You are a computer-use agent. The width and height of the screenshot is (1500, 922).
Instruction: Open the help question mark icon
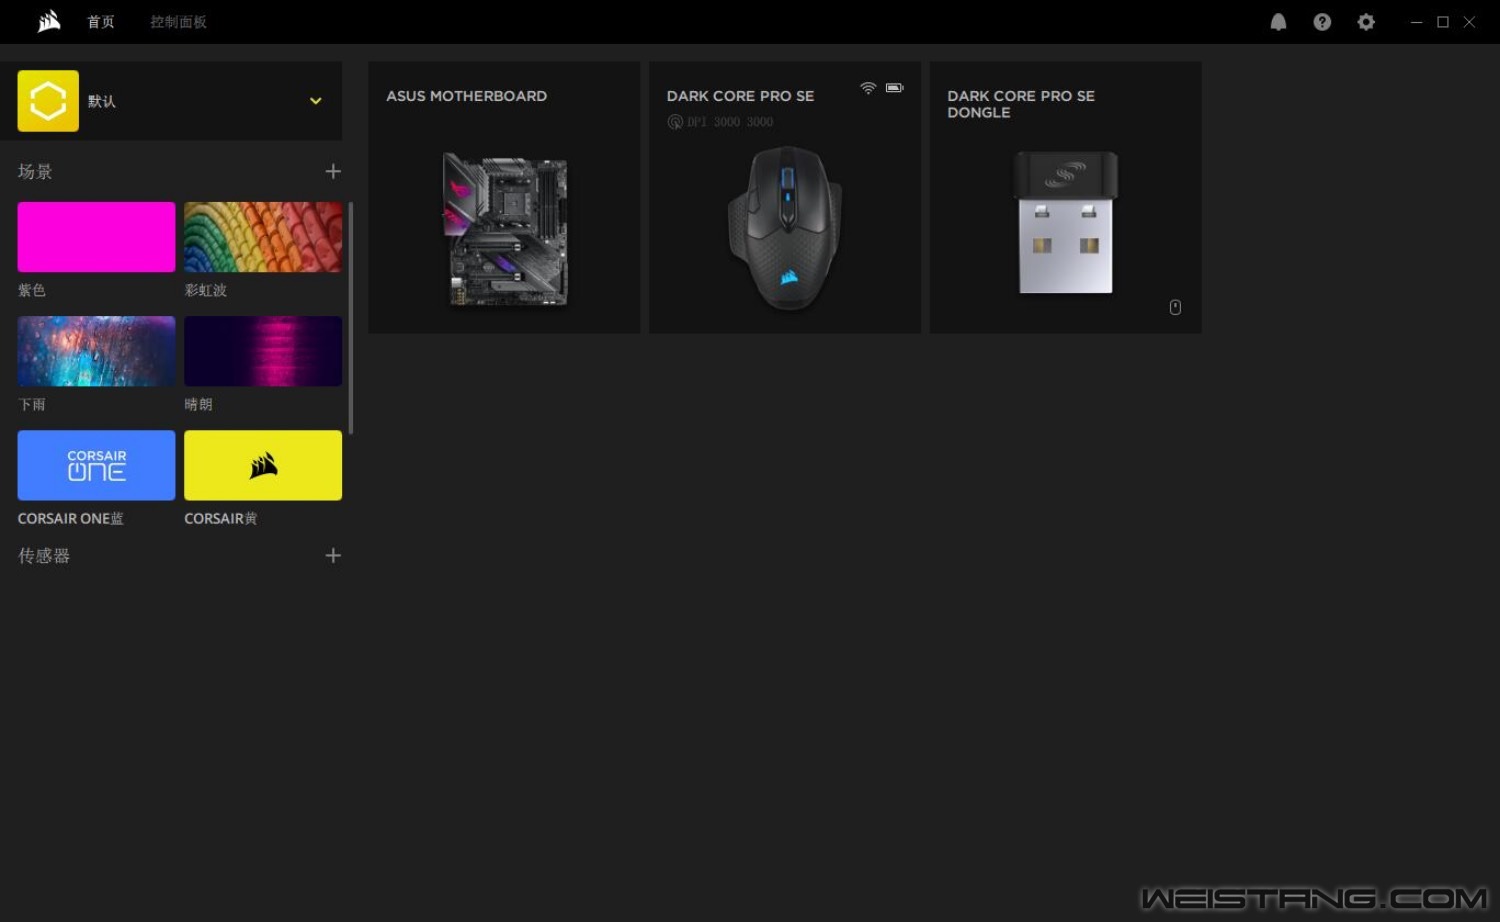1322,22
